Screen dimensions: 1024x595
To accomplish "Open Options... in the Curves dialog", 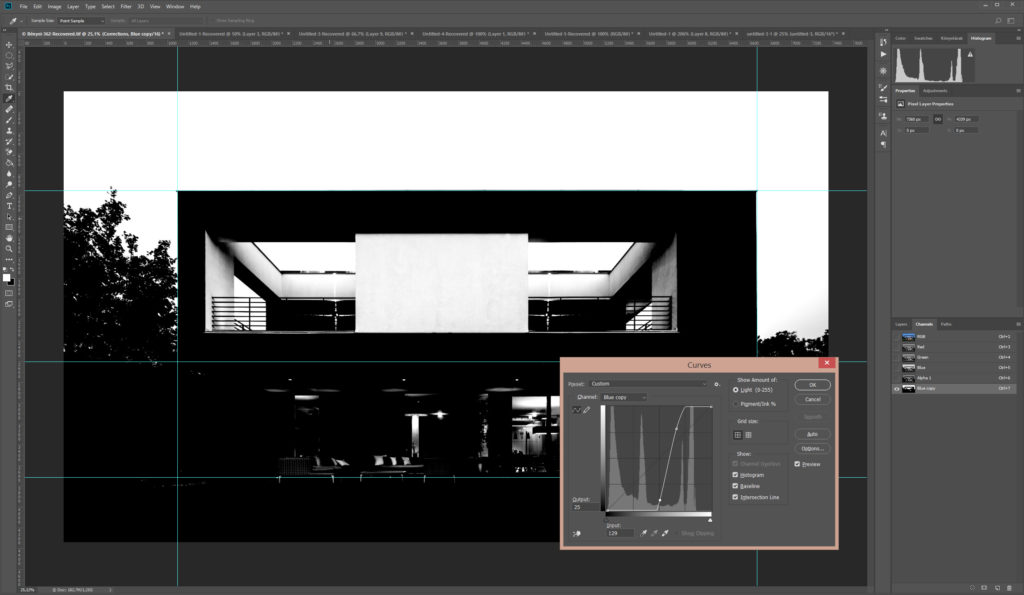I will [812, 449].
